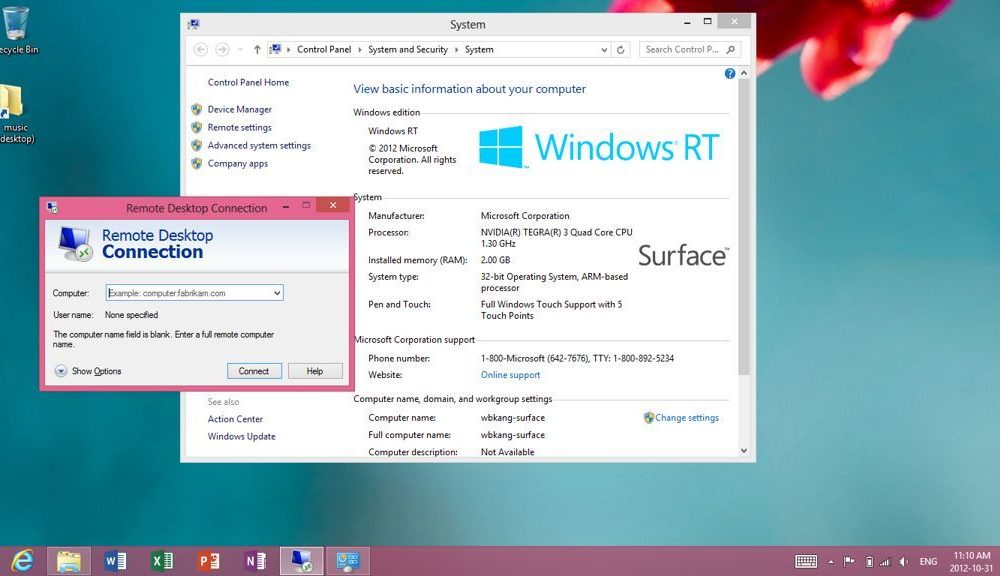Open Action Center flag icon in tray
This screenshot has width=1000, height=576.
849,561
